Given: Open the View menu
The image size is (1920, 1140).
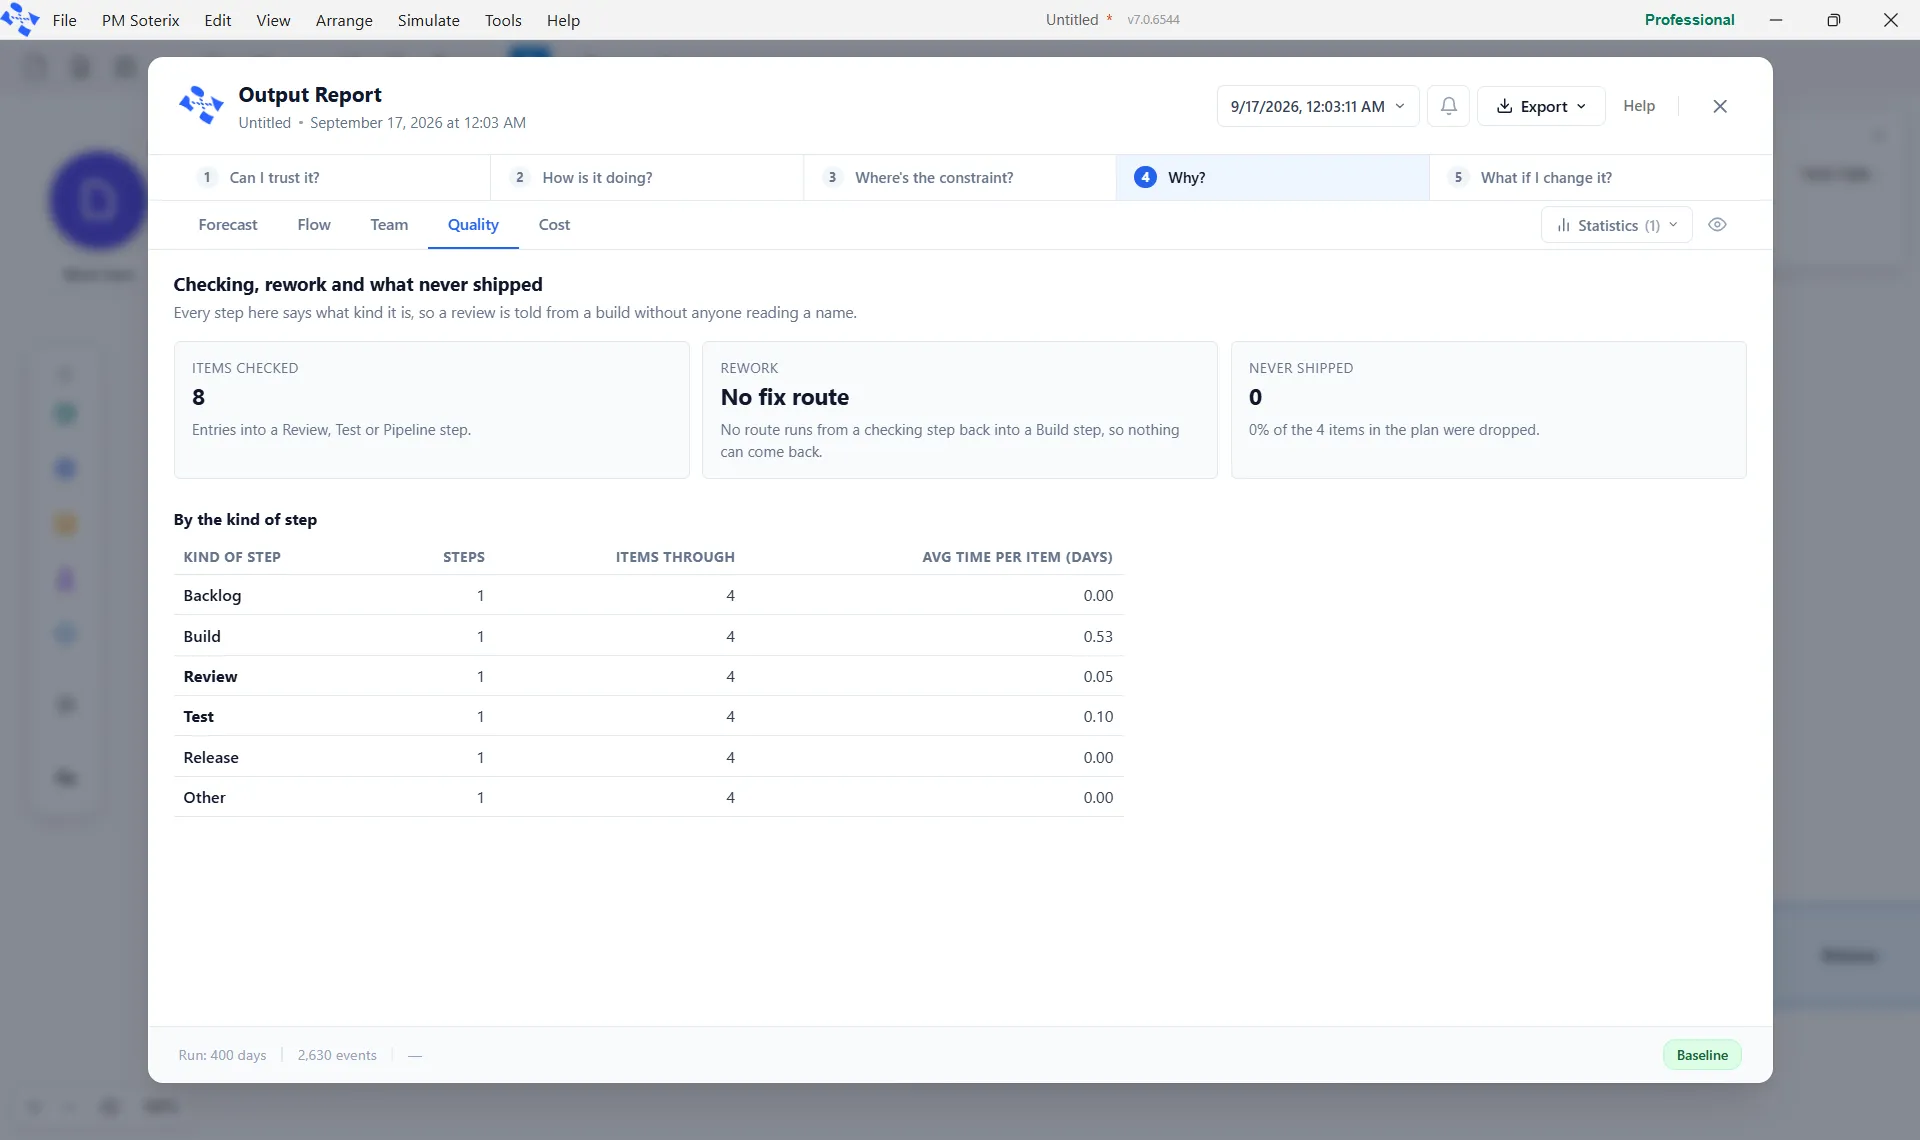Looking at the screenshot, I should [x=273, y=20].
